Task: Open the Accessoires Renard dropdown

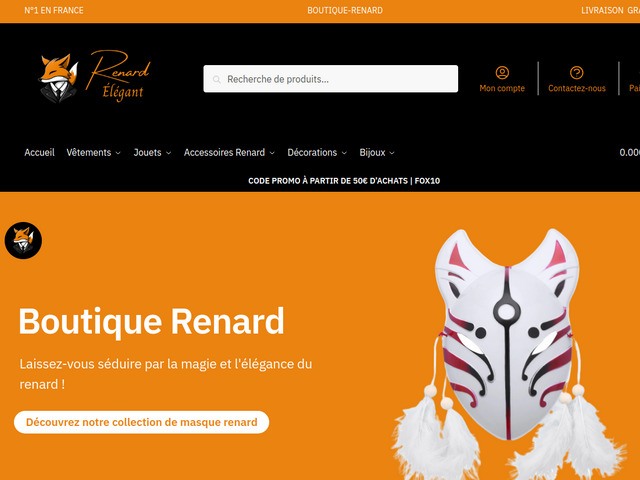Action: tap(229, 152)
